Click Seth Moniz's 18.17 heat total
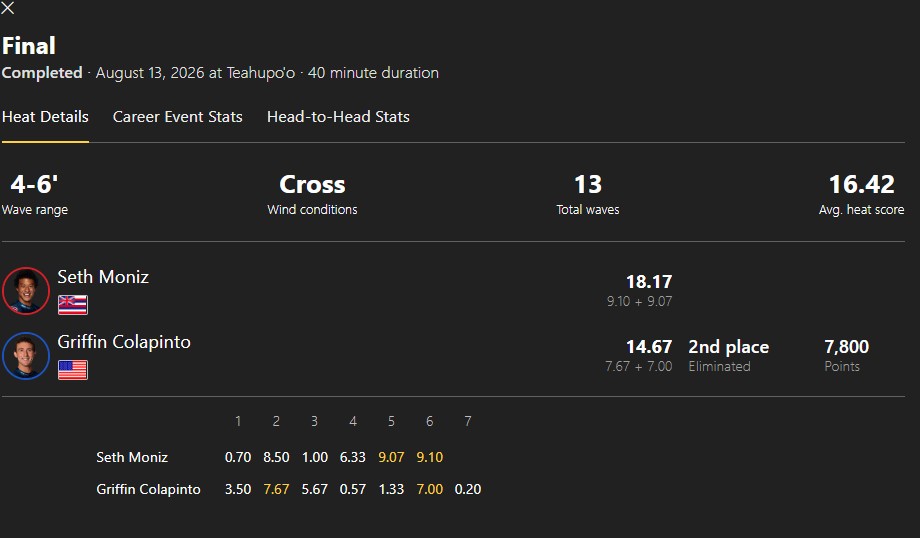The height and width of the screenshot is (538, 920). click(x=649, y=282)
